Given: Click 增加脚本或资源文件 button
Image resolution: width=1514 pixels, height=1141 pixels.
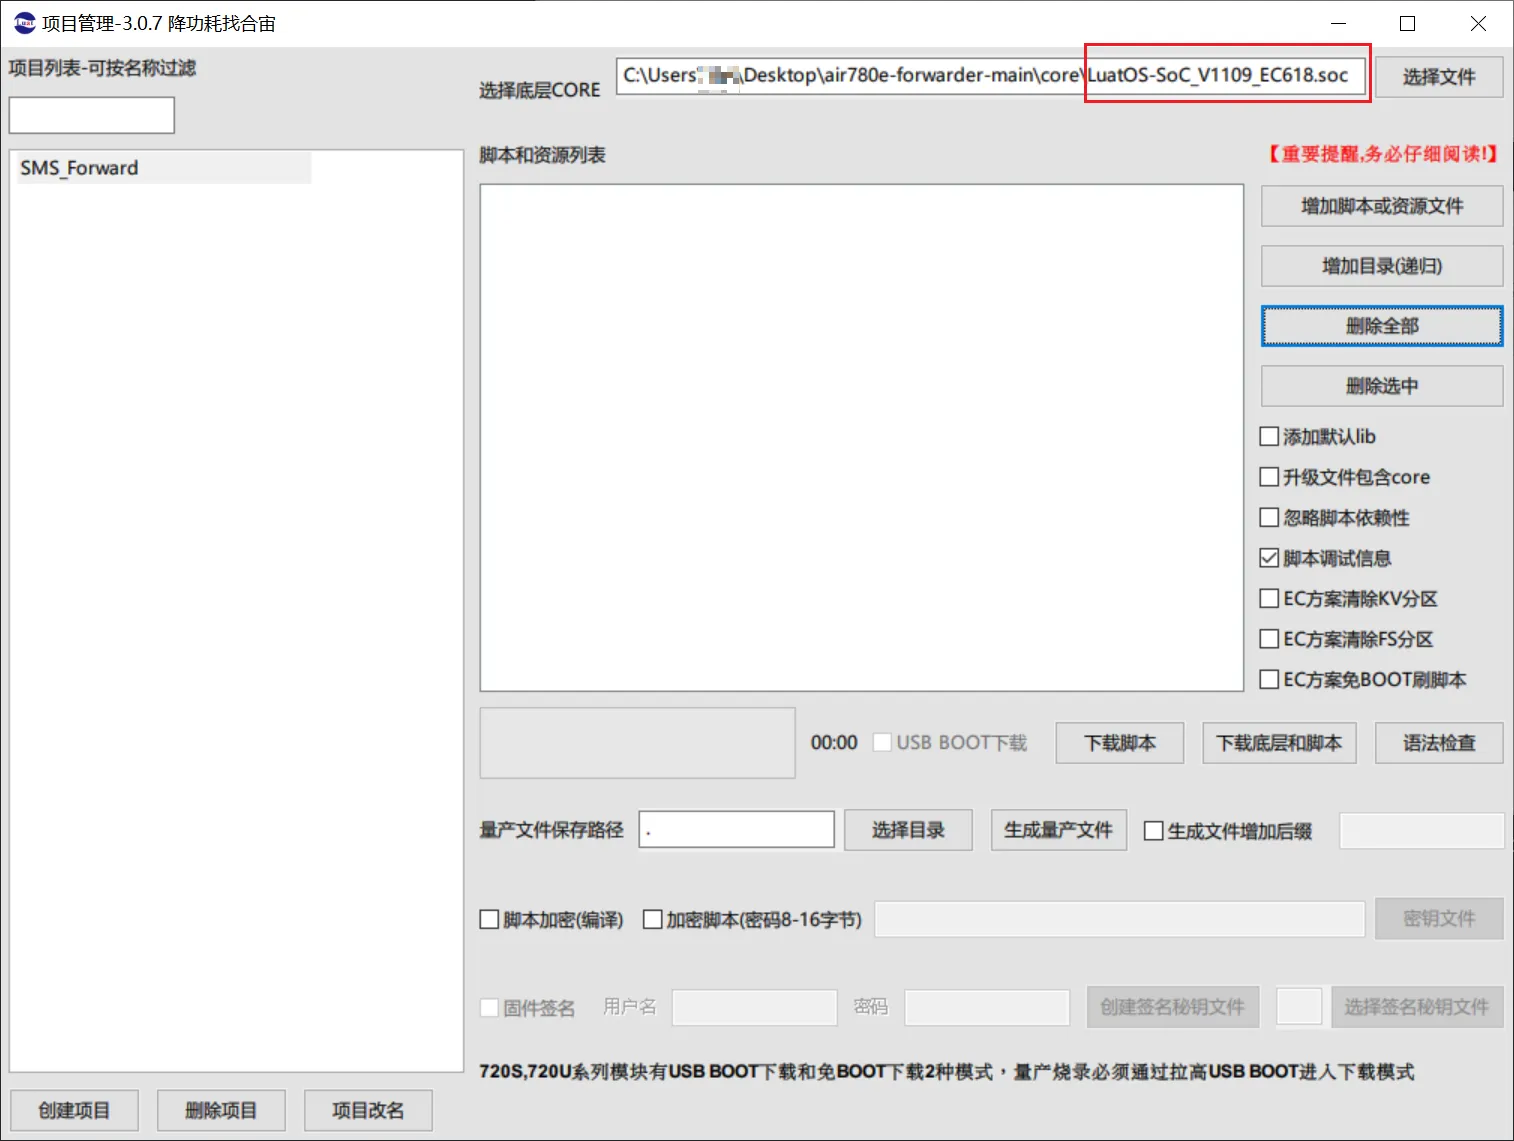Looking at the screenshot, I should 1382,206.
